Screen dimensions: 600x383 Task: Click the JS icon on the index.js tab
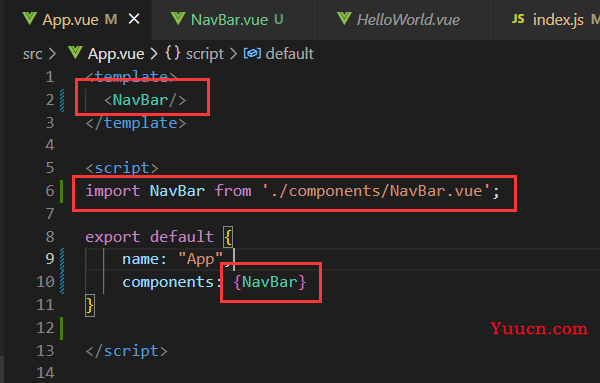coord(518,19)
